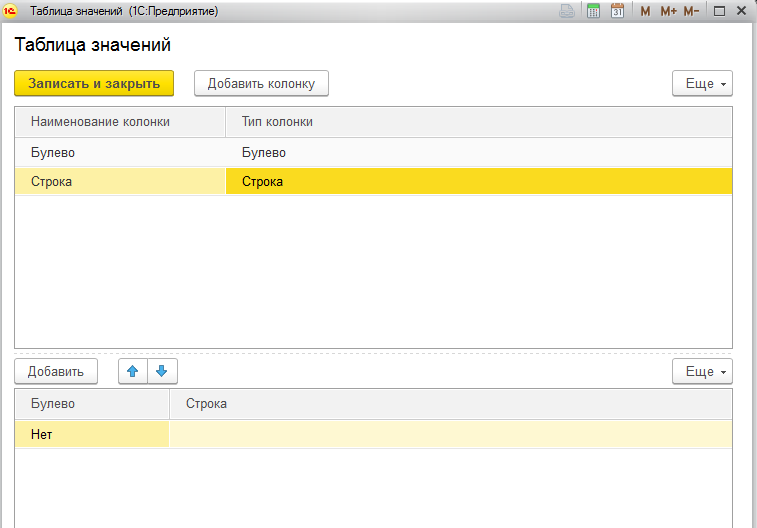757x528 pixels.
Task: Click the M+ memory add button
Action: click(x=669, y=11)
